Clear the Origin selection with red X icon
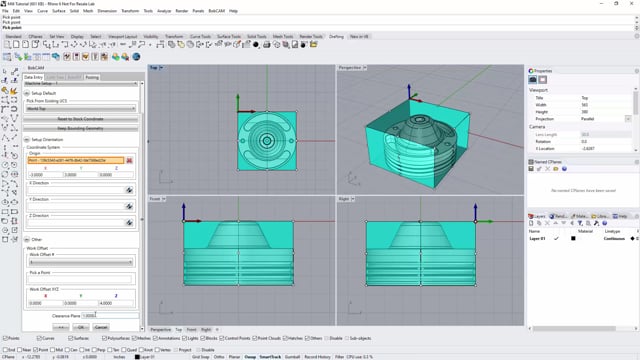 click(129, 160)
